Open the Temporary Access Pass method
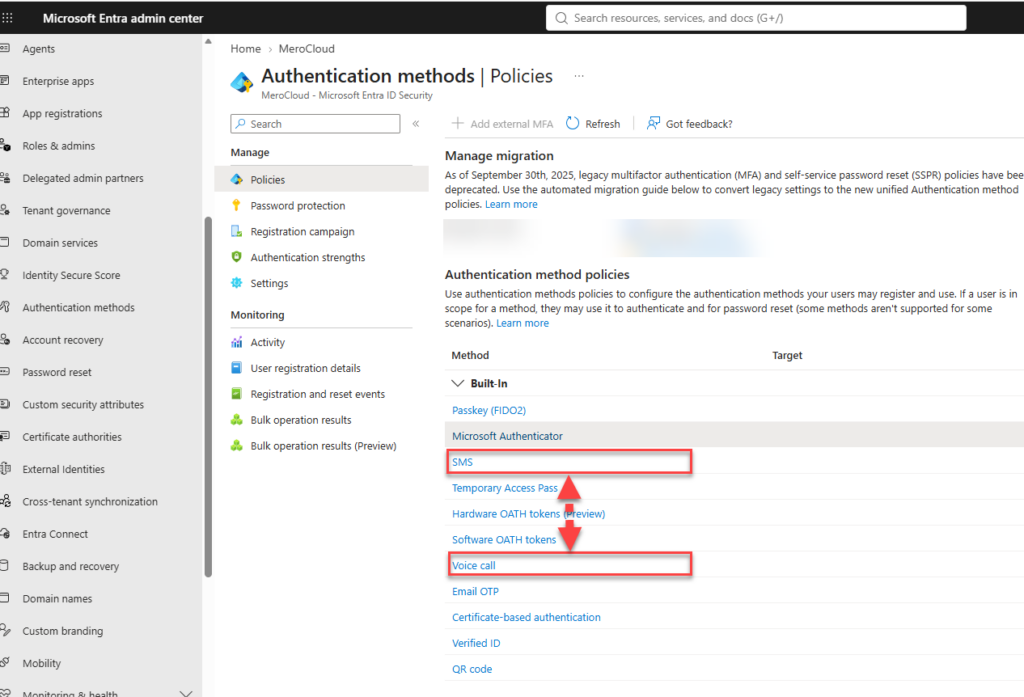The height and width of the screenshot is (697, 1024). click(x=505, y=488)
